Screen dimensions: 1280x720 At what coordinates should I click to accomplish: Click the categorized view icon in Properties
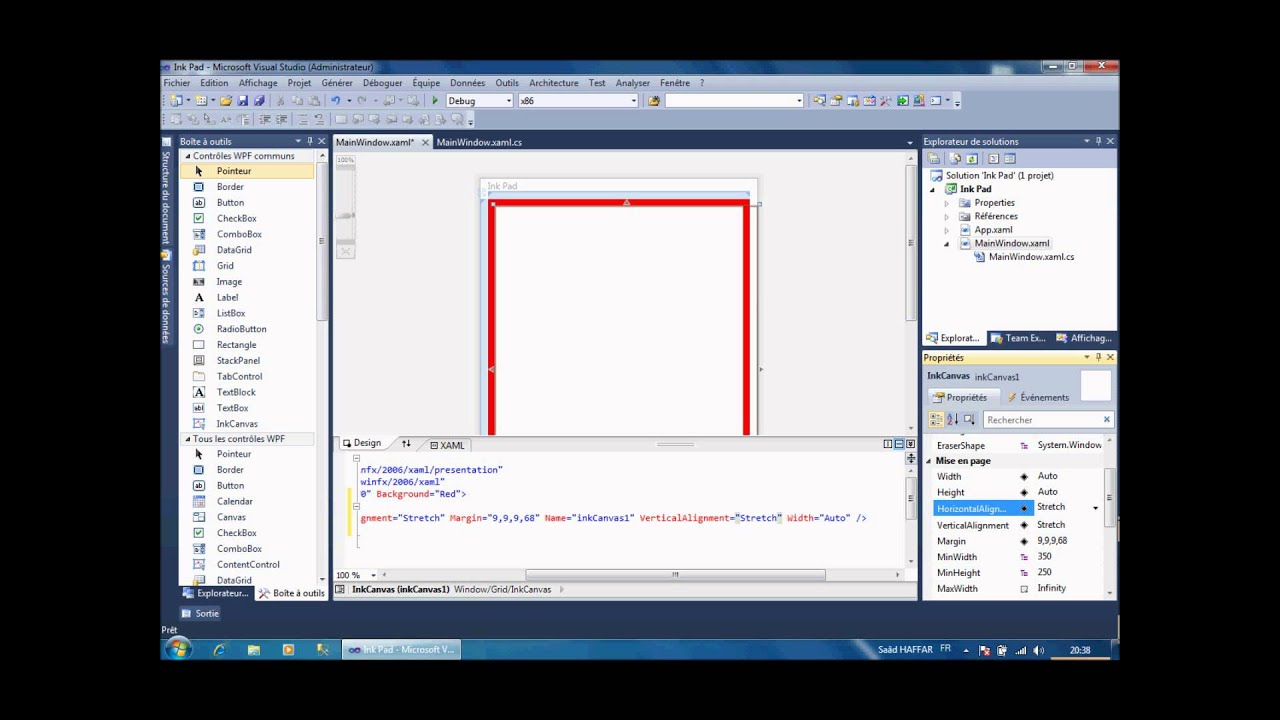[936, 420]
